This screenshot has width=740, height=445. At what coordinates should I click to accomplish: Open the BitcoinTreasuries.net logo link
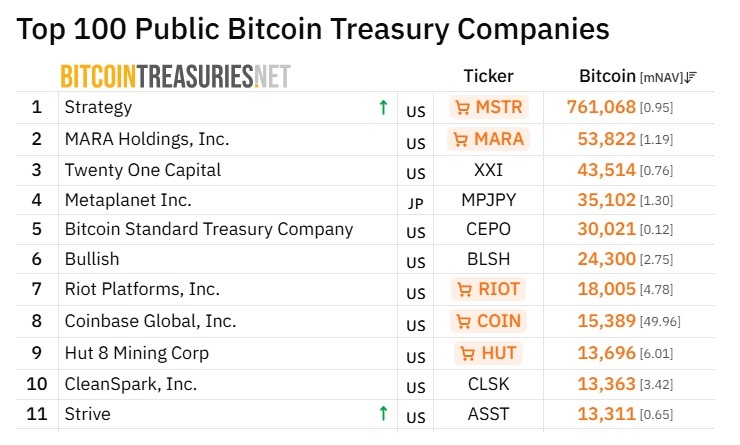coord(175,76)
